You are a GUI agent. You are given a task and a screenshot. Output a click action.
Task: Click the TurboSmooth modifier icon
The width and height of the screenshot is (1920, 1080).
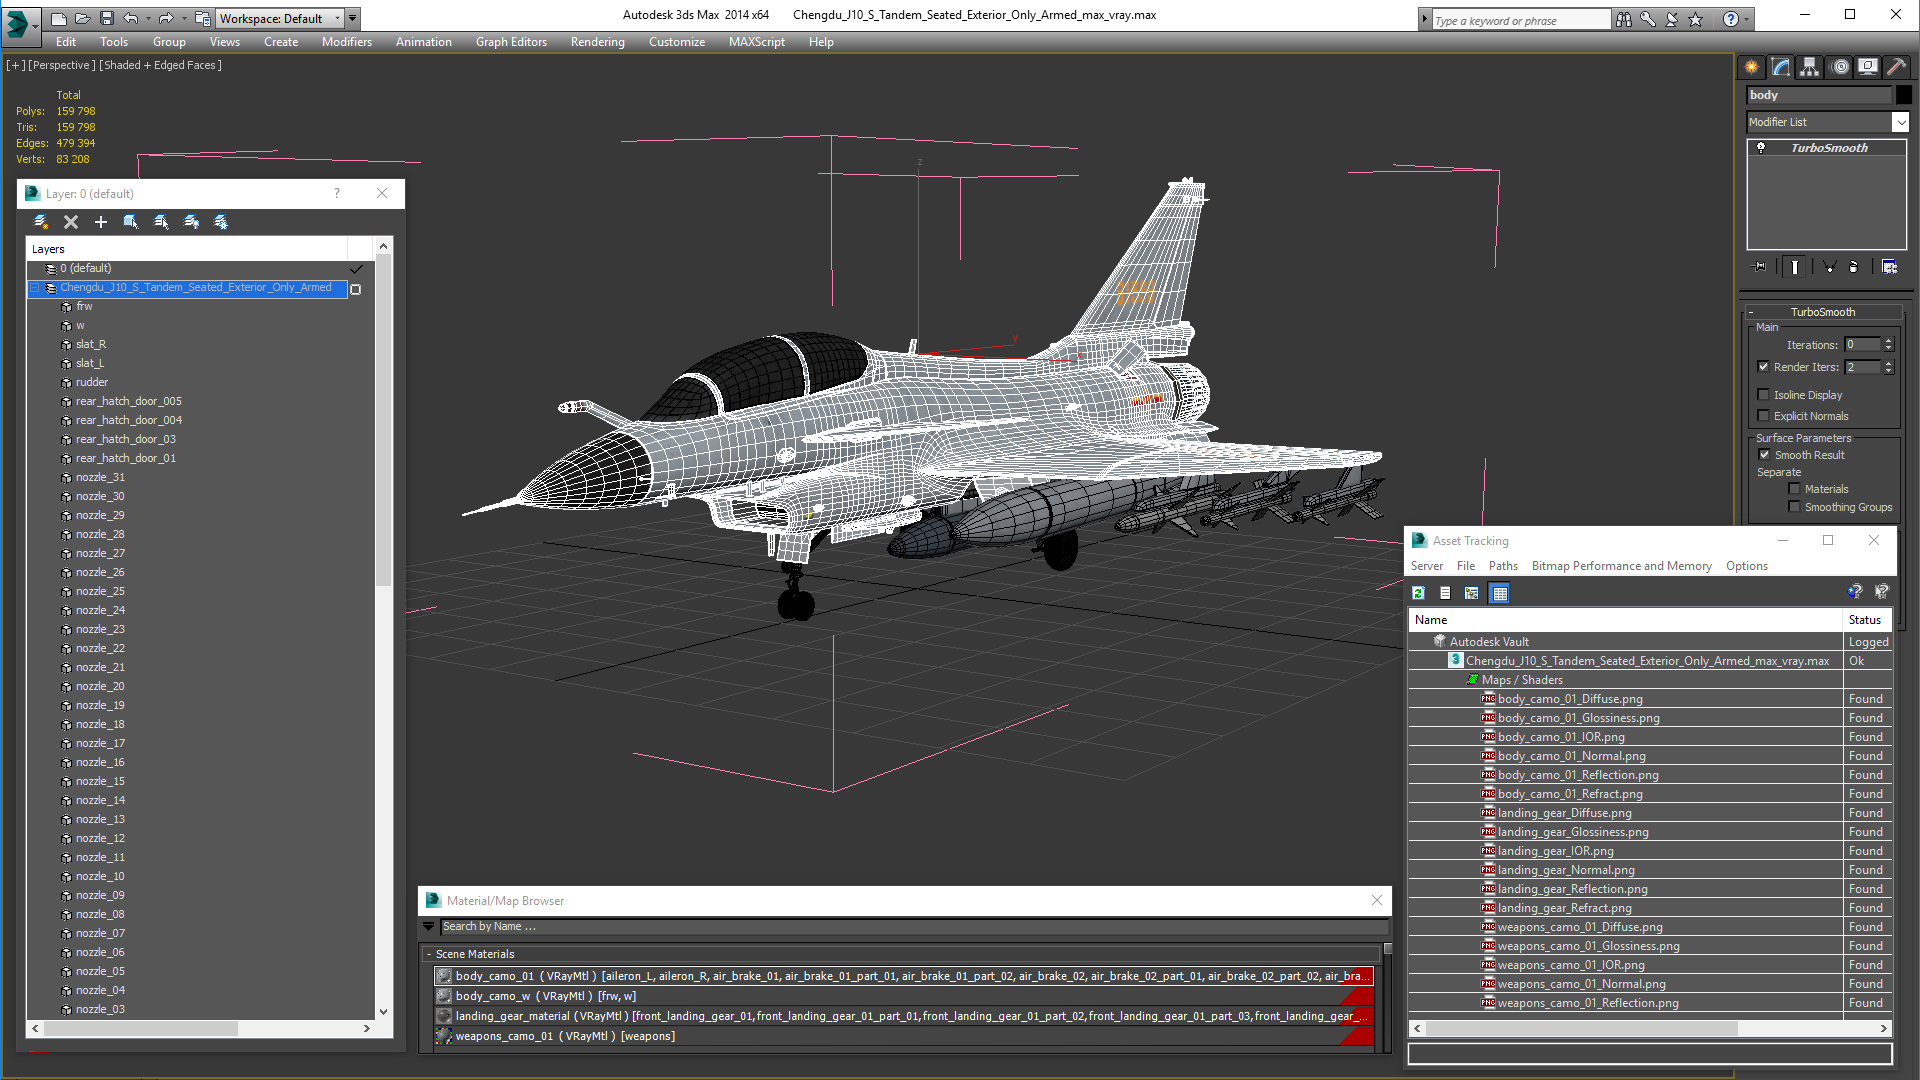pyautogui.click(x=1762, y=146)
